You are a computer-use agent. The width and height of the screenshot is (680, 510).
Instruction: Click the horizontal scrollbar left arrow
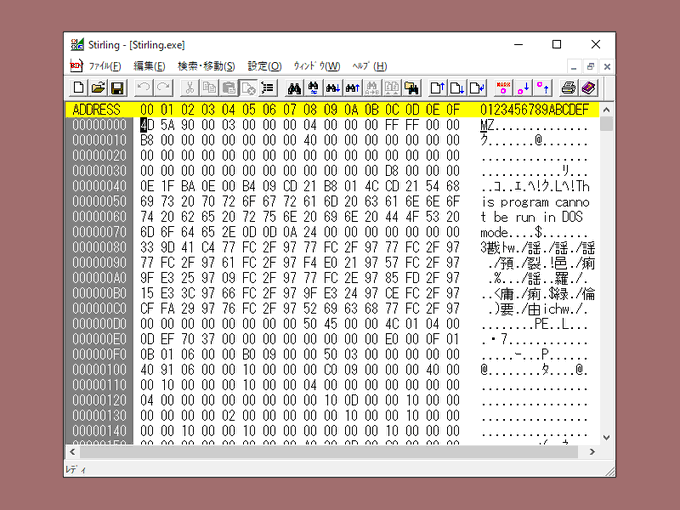pos(72,452)
